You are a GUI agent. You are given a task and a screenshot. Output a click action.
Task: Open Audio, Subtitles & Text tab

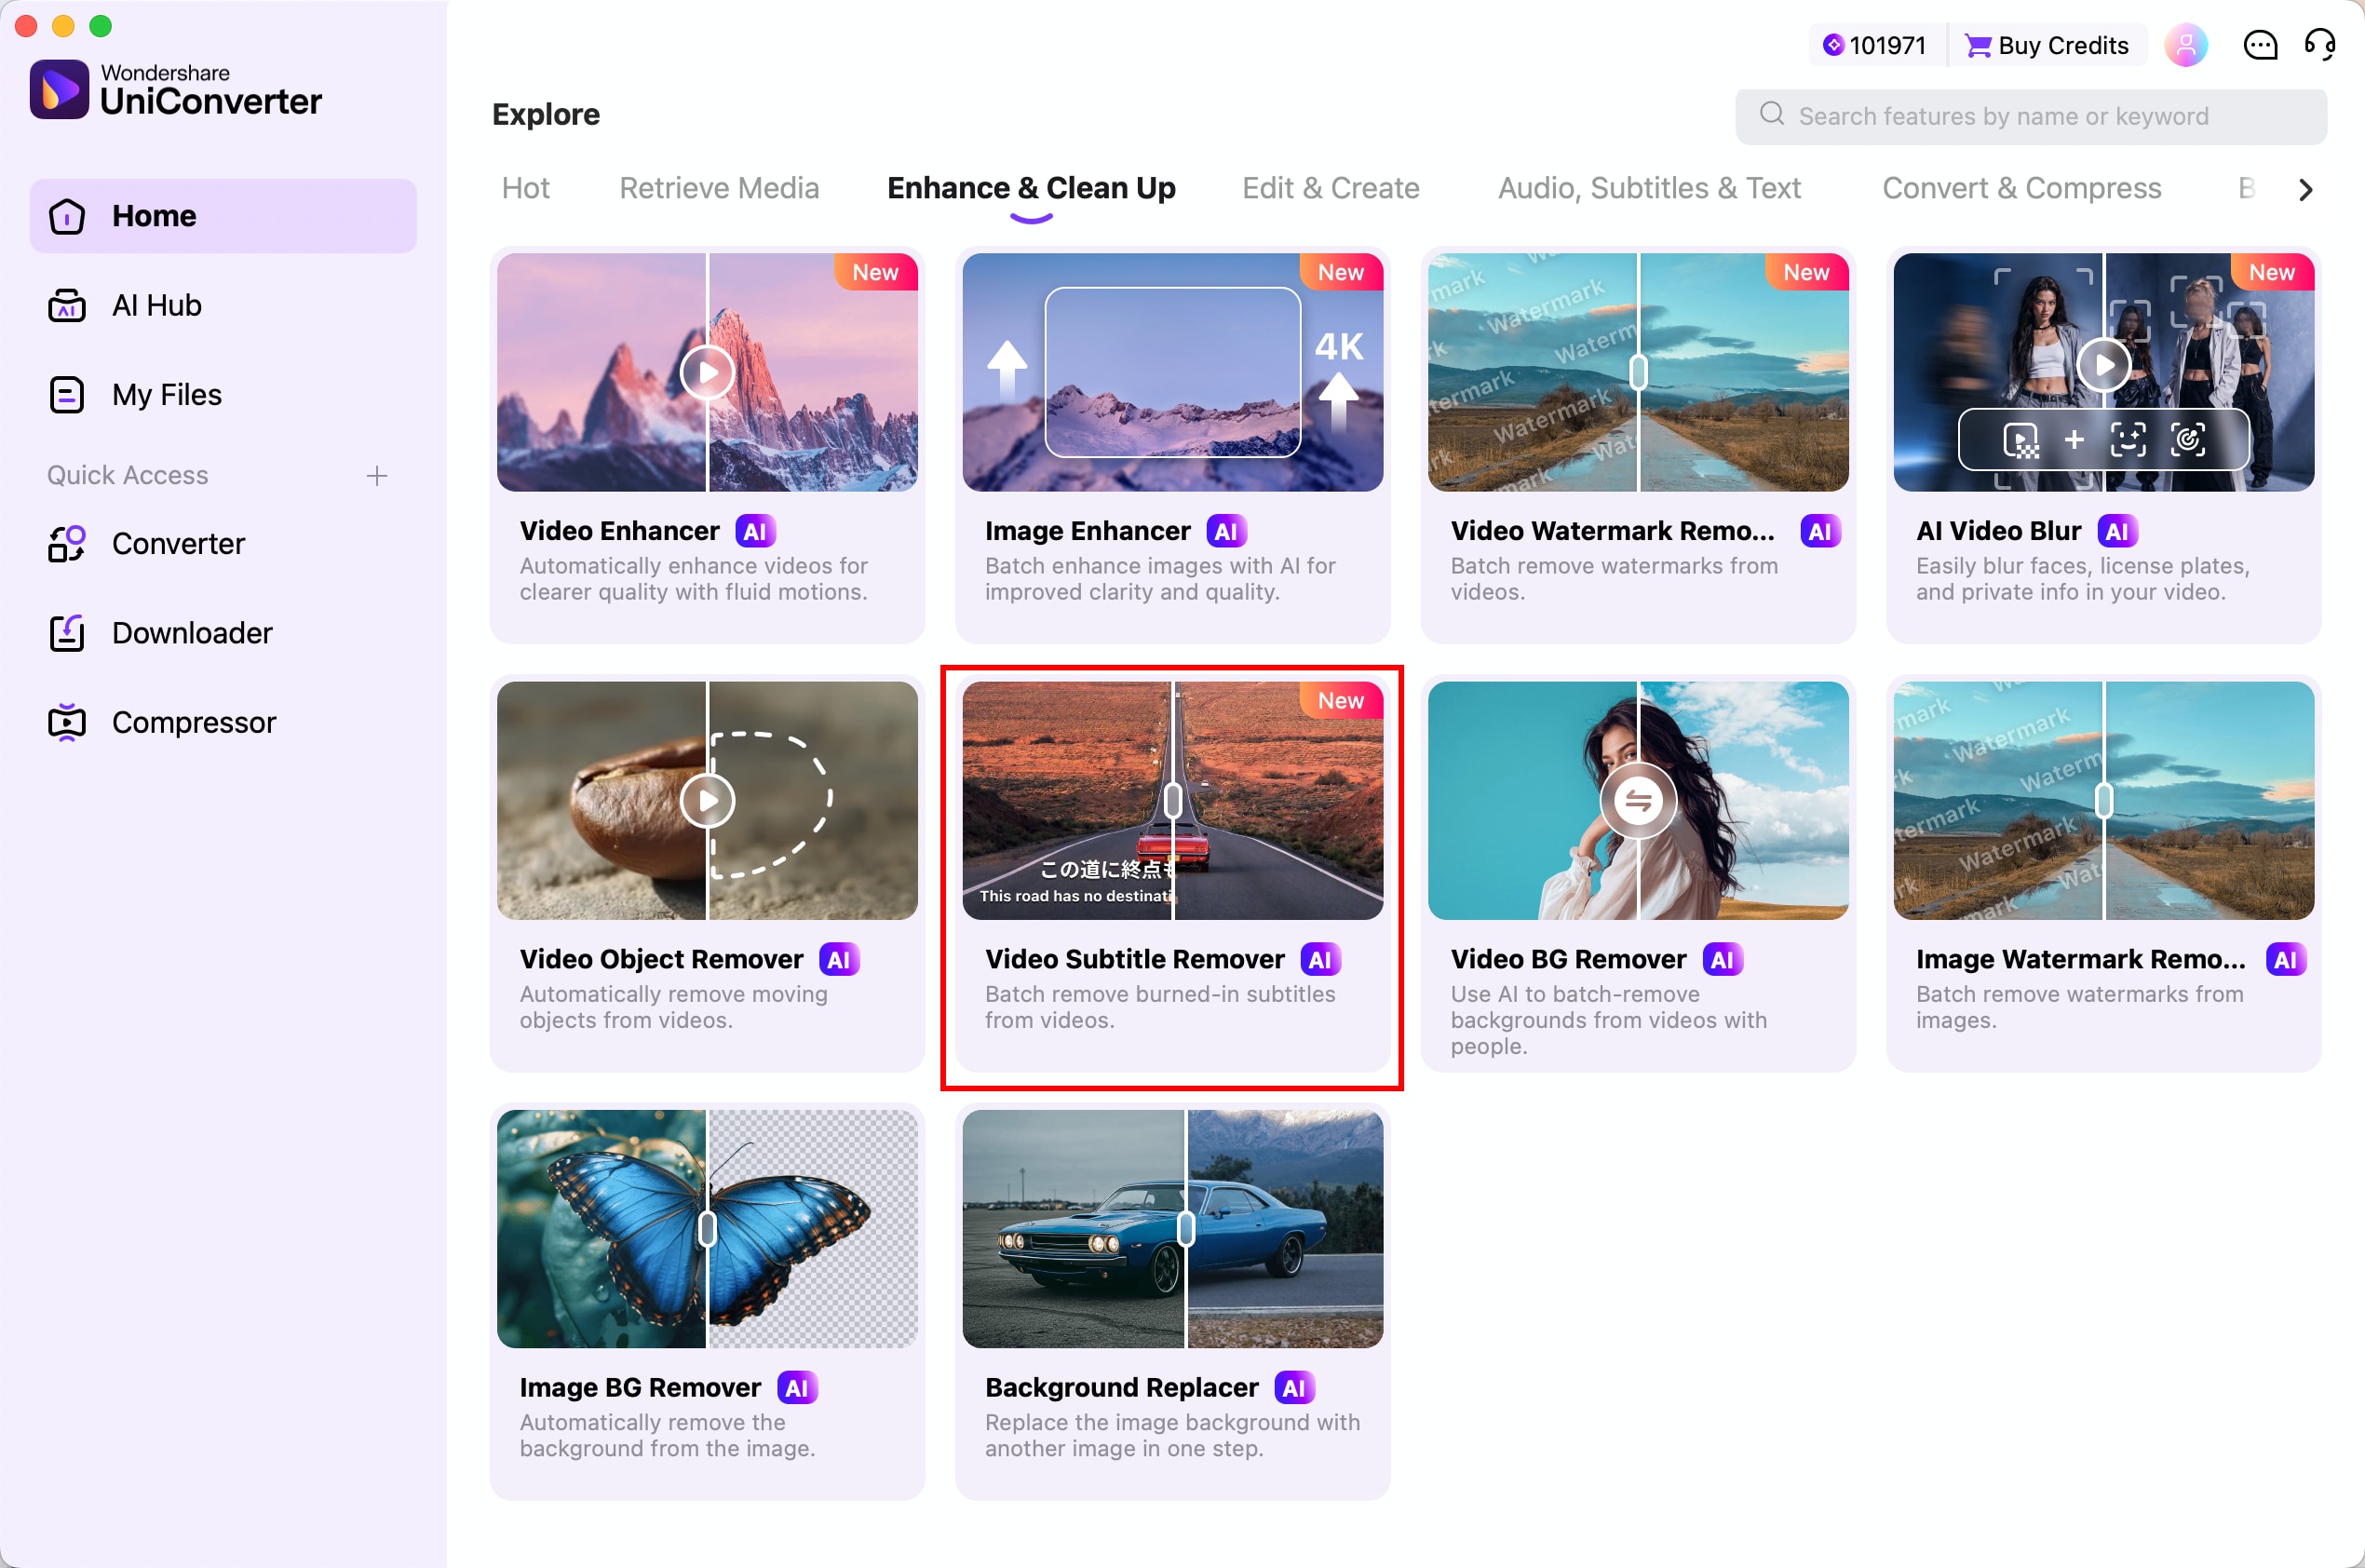click(1649, 188)
